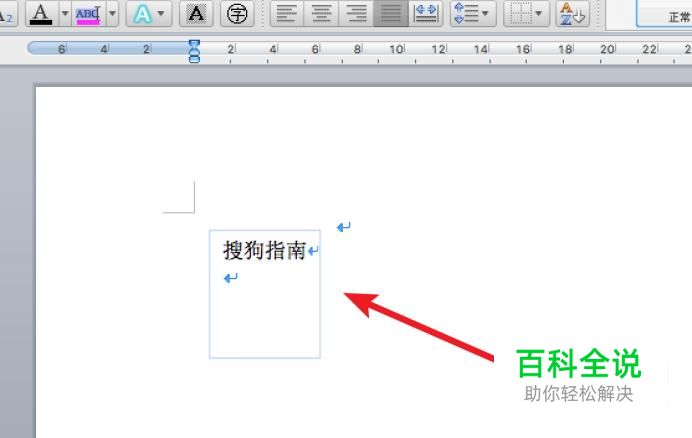Viewport: 692px width, 438px height.
Task: Click the subscript A2 button
Action: click(7, 15)
